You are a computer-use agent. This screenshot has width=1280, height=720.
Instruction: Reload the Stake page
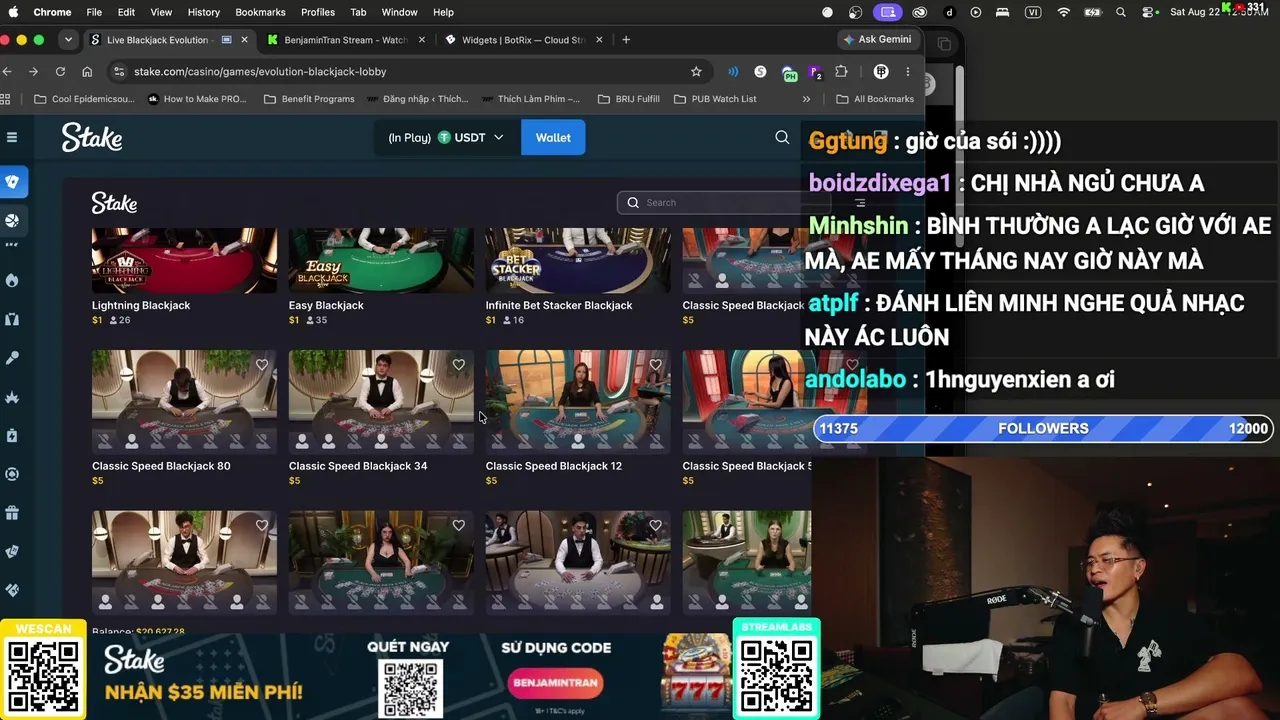coord(60,72)
